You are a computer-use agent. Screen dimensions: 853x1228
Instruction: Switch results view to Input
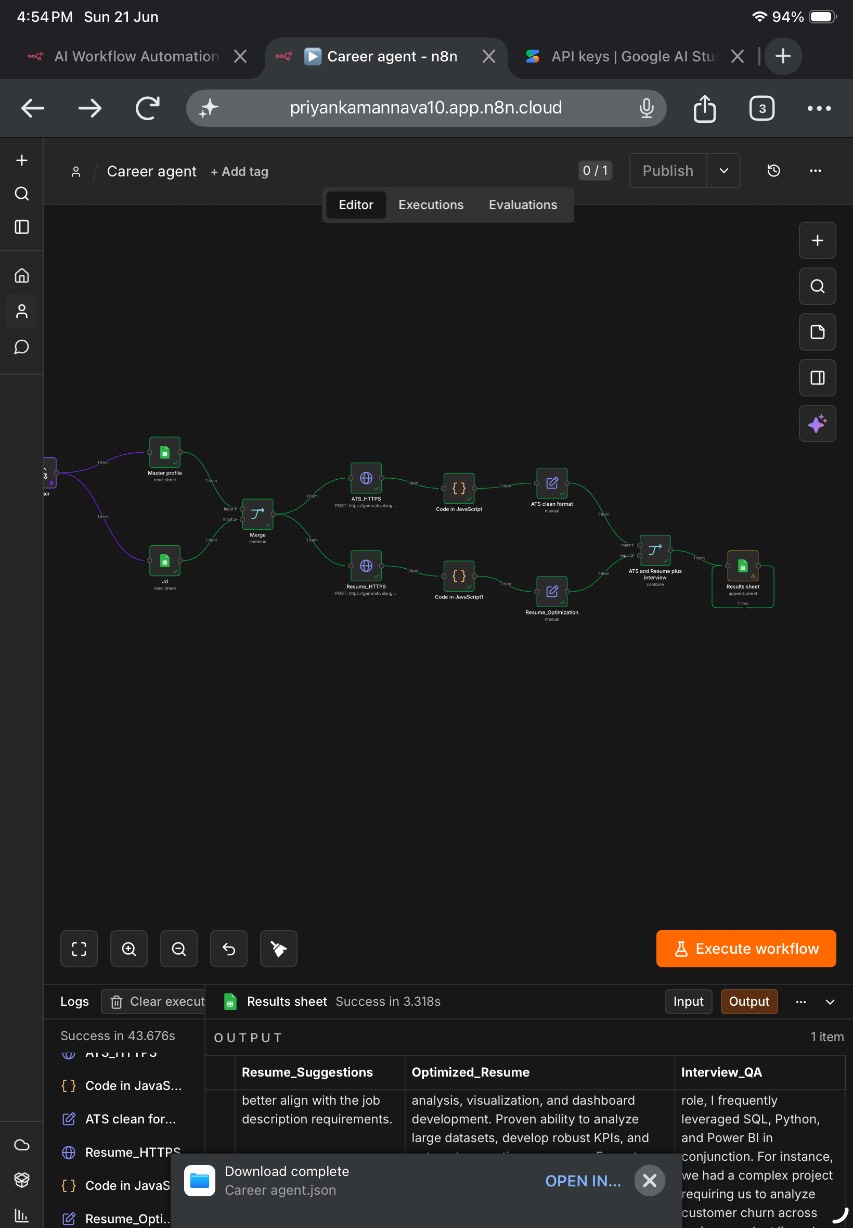688,1001
